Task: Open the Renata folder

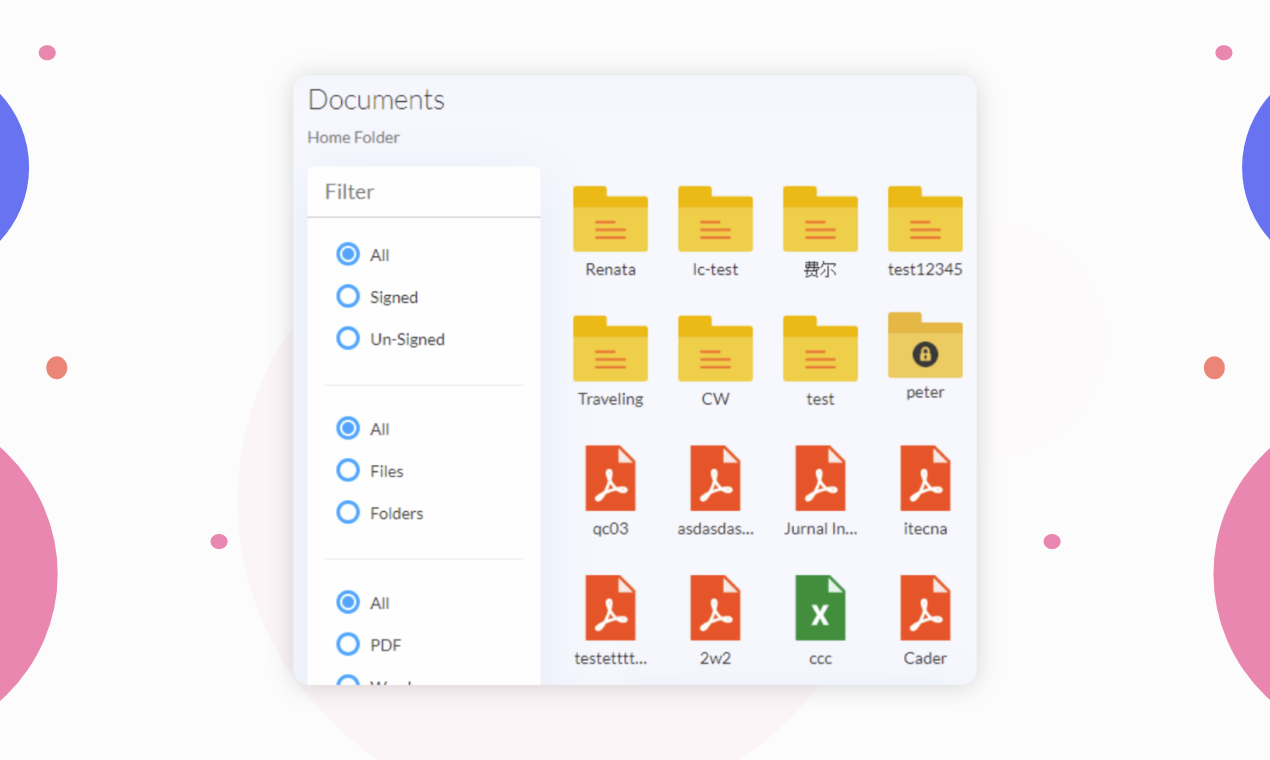Action: pyautogui.click(x=610, y=220)
